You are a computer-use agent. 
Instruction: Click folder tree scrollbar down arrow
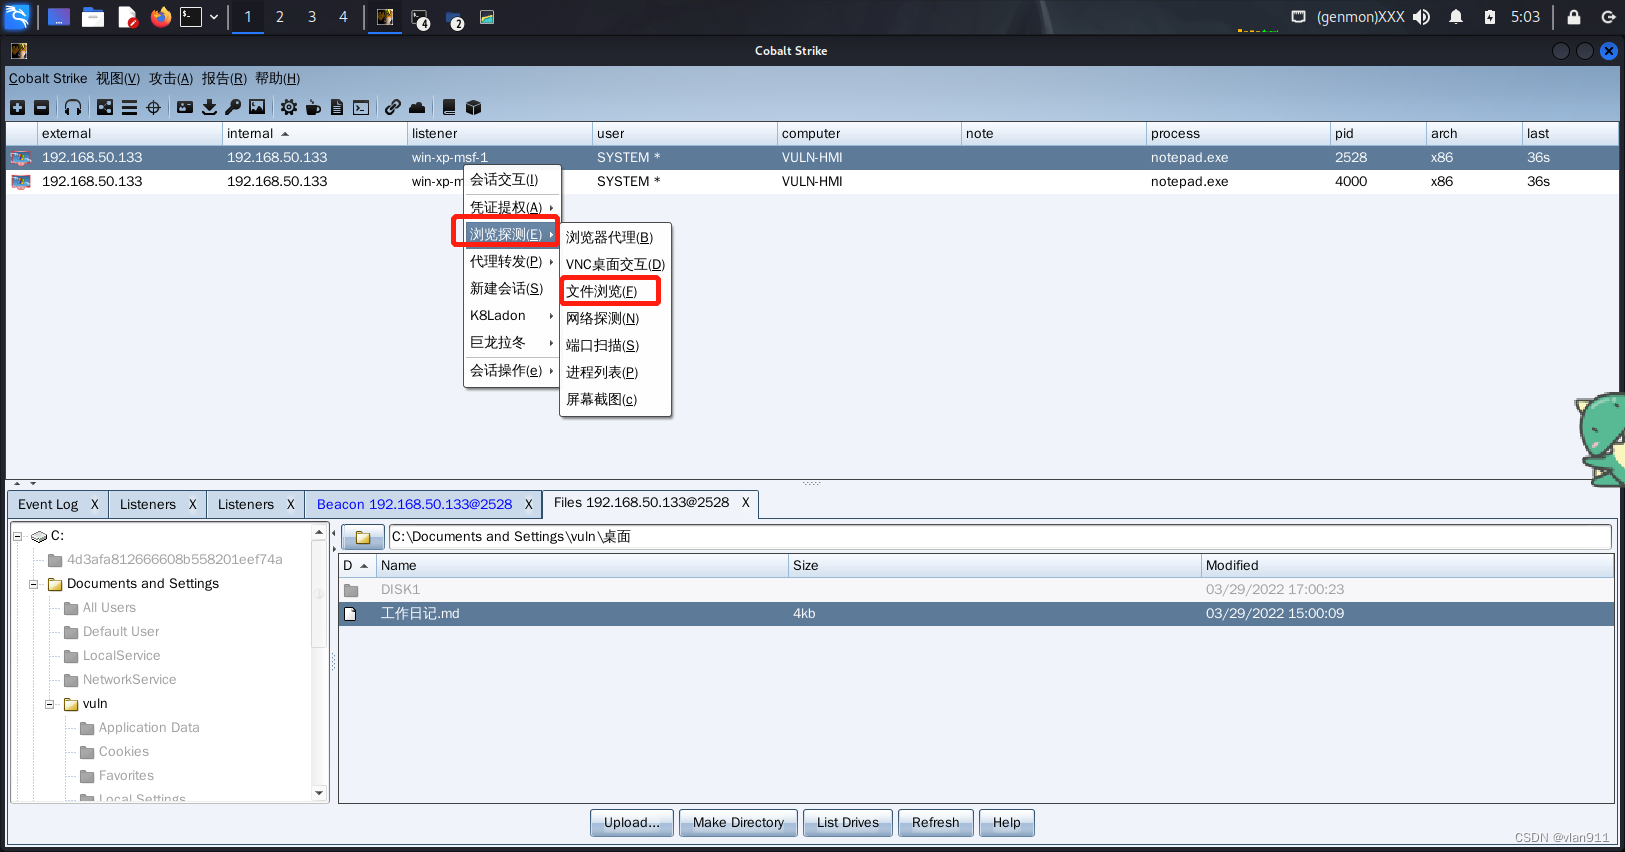[x=320, y=793]
